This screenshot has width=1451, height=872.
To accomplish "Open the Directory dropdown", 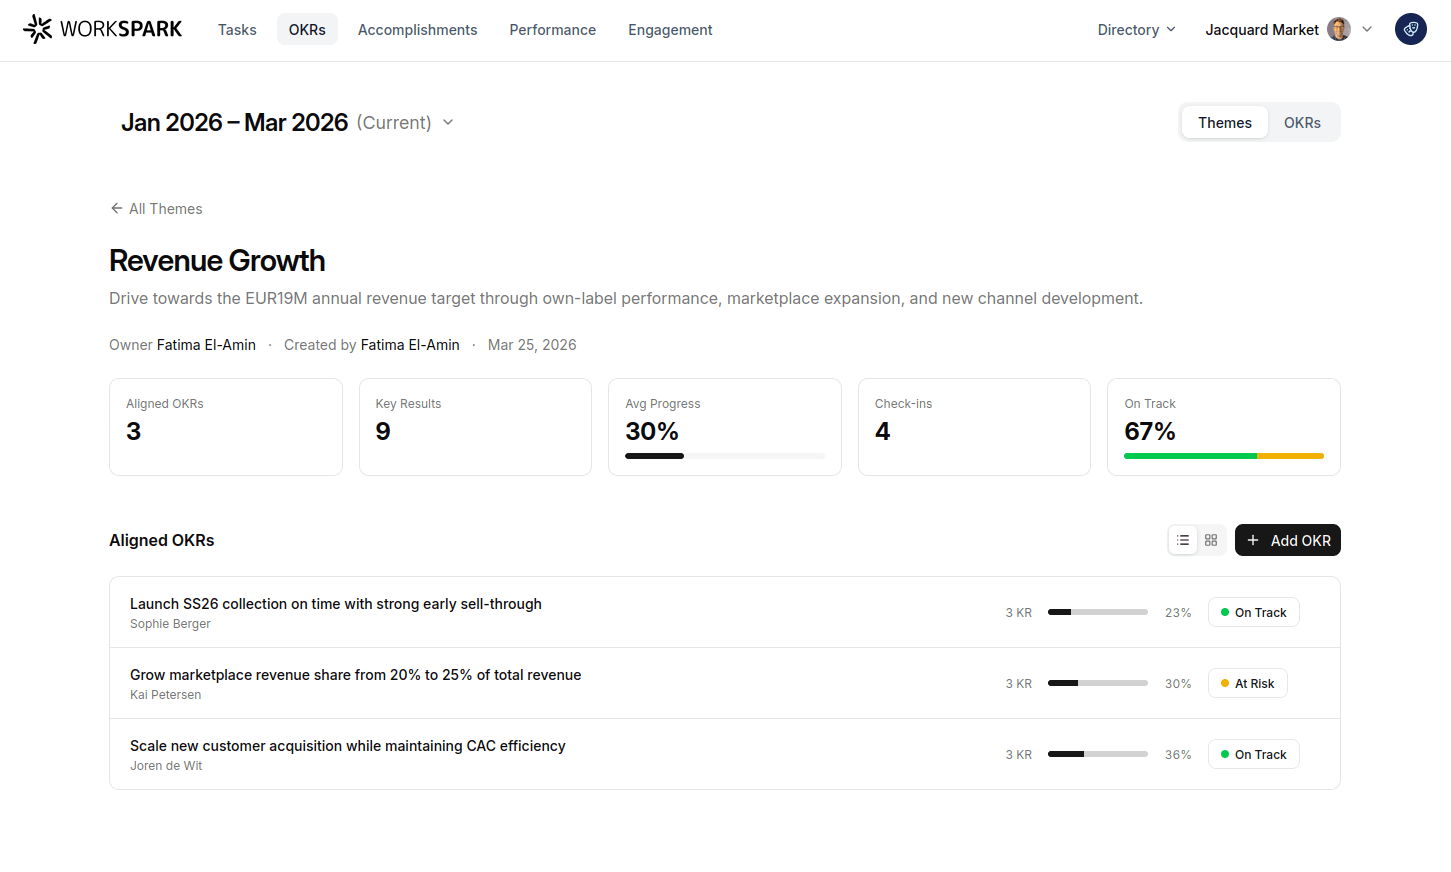I will [1135, 30].
